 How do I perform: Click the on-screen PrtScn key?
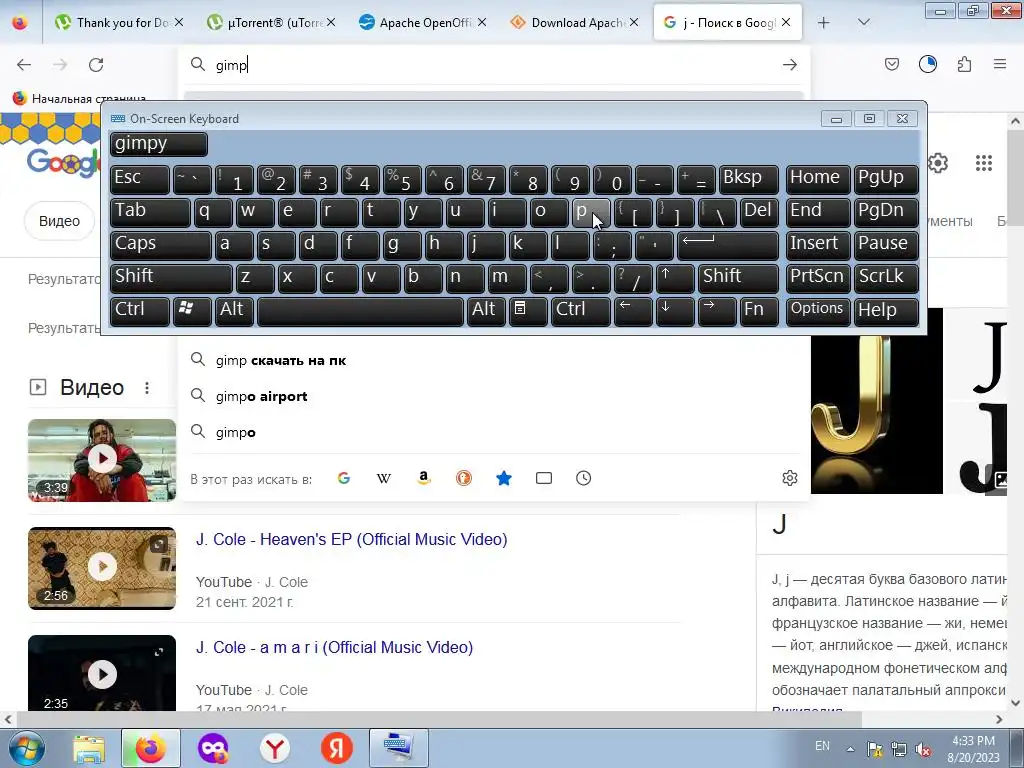click(x=818, y=278)
